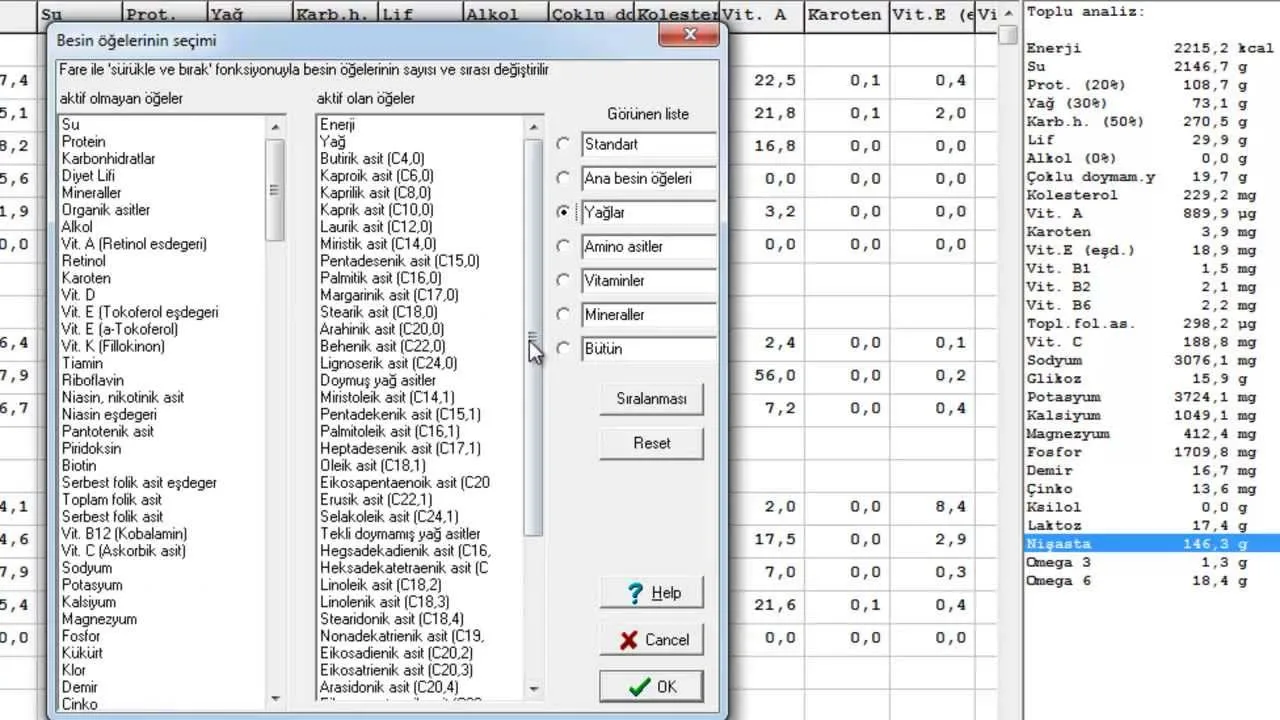The image size is (1280, 720).
Task: Click the Vit. A cell showing 56,0
Action: pos(762,375)
